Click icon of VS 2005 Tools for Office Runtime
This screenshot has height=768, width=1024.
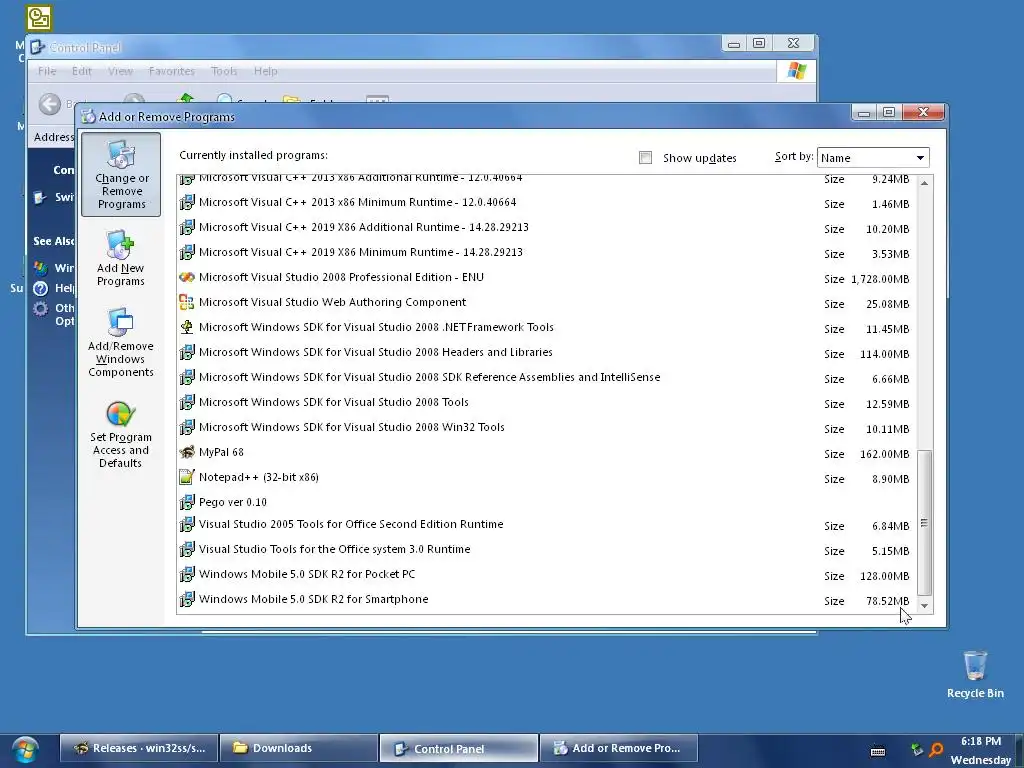pyautogui.click(x=187, y=524)
